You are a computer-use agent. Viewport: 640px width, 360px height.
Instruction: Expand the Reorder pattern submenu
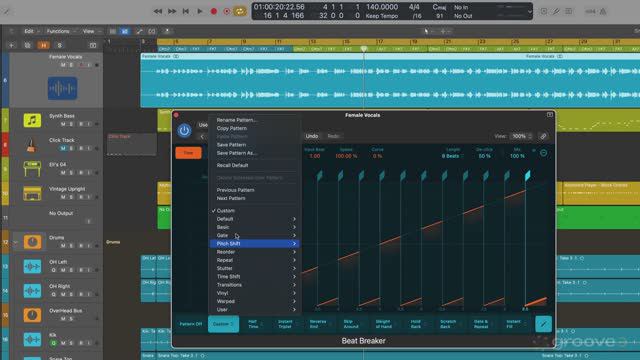click(x=255, y=252)
